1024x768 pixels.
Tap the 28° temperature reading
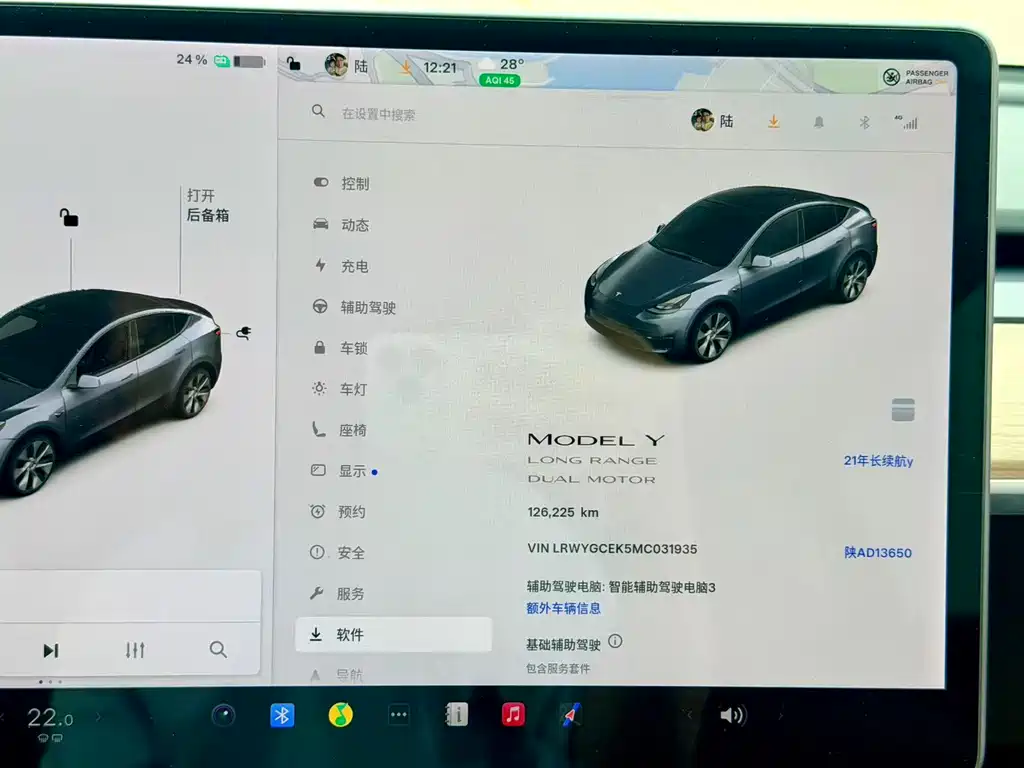click(x=511, y=64)
